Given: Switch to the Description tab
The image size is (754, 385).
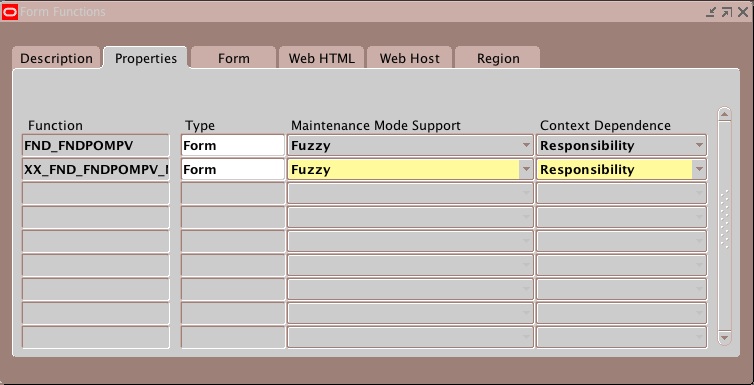Looking at the screenshot, I should (x=56, y=58).
